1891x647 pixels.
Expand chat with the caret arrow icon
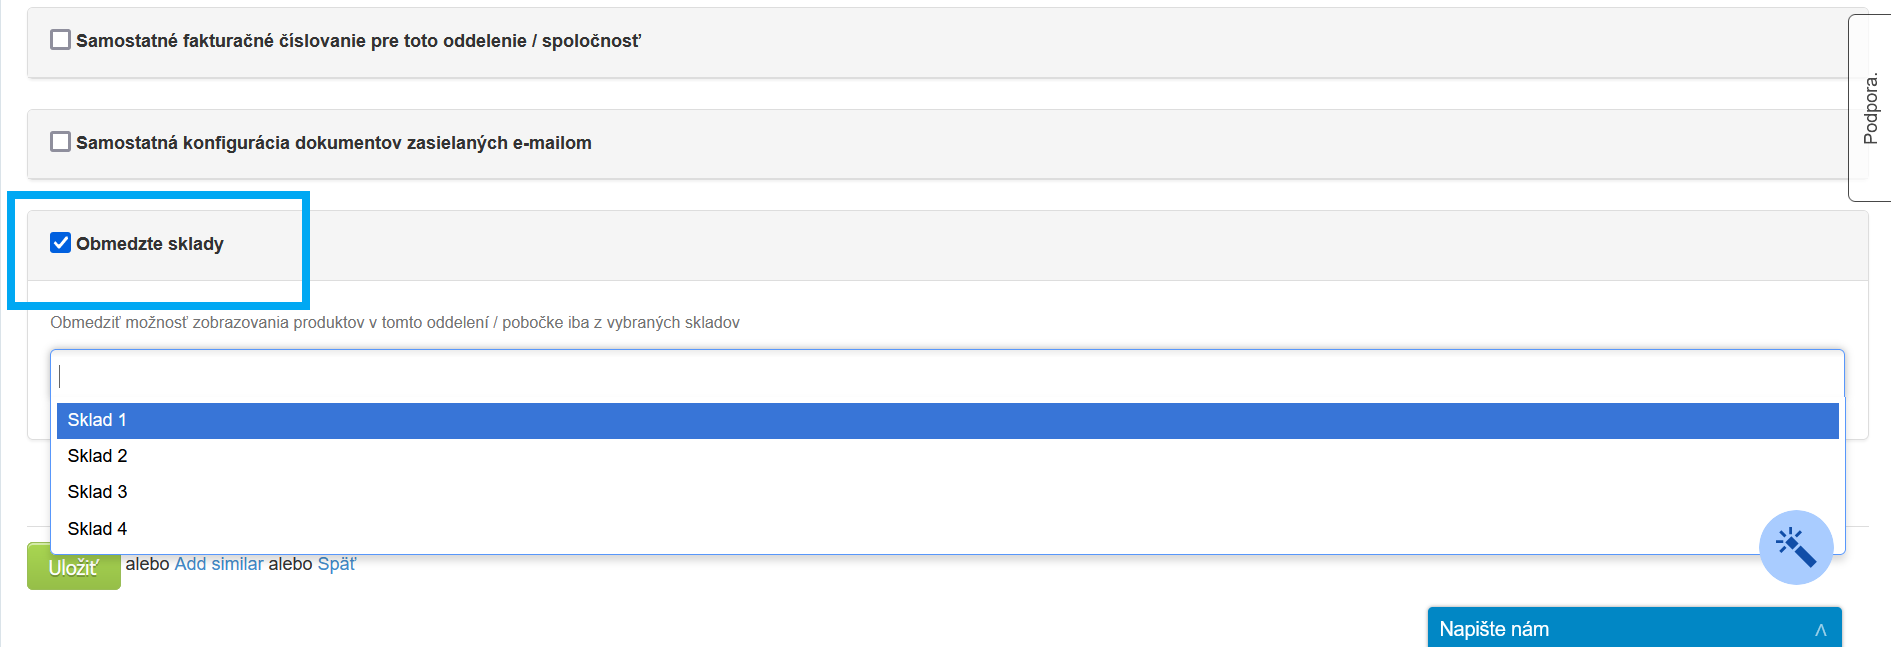[1820, 630]
